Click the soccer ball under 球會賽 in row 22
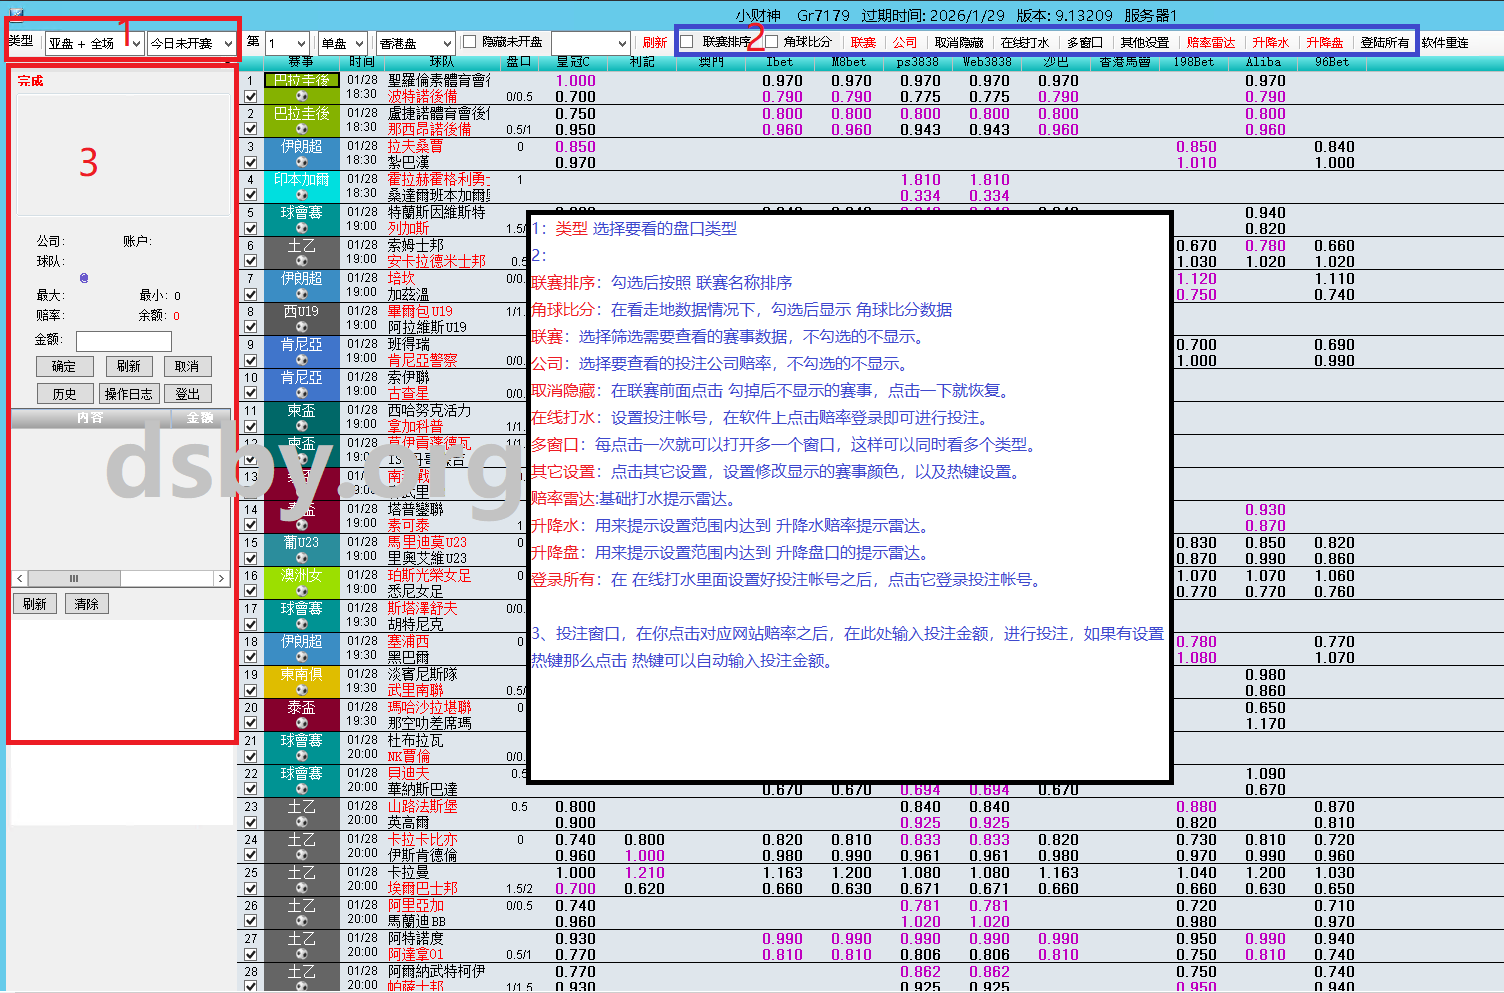 click(302, 789)
